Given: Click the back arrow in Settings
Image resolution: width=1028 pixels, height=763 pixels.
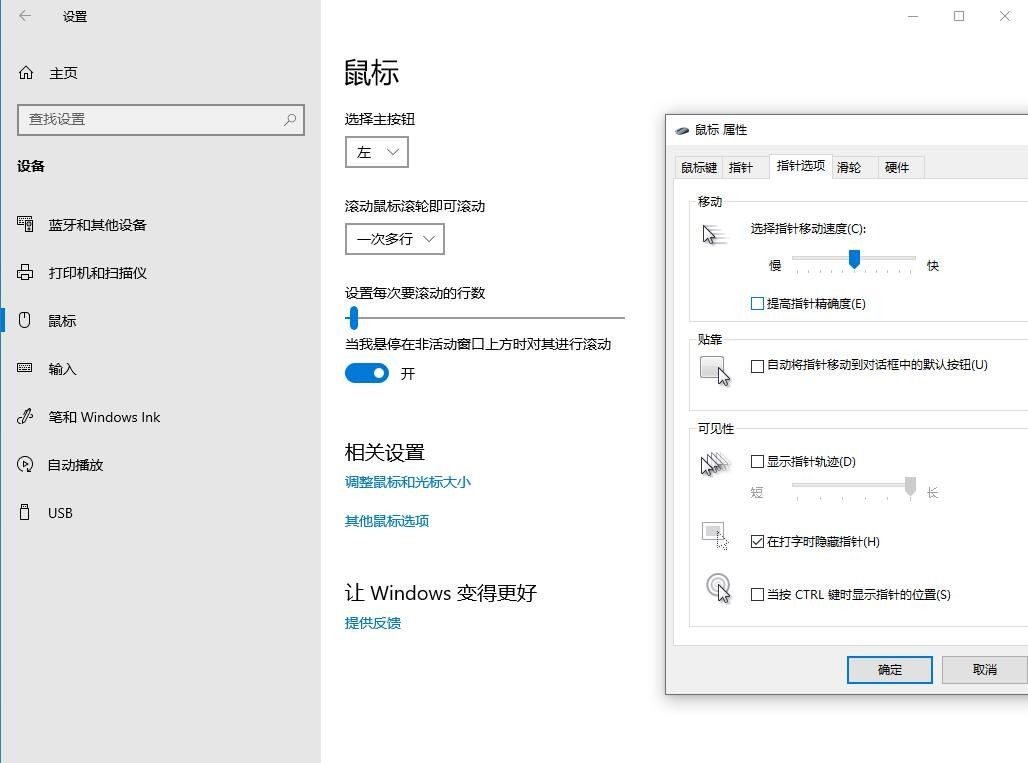Looking at the screenshot, I should [25, 16].
